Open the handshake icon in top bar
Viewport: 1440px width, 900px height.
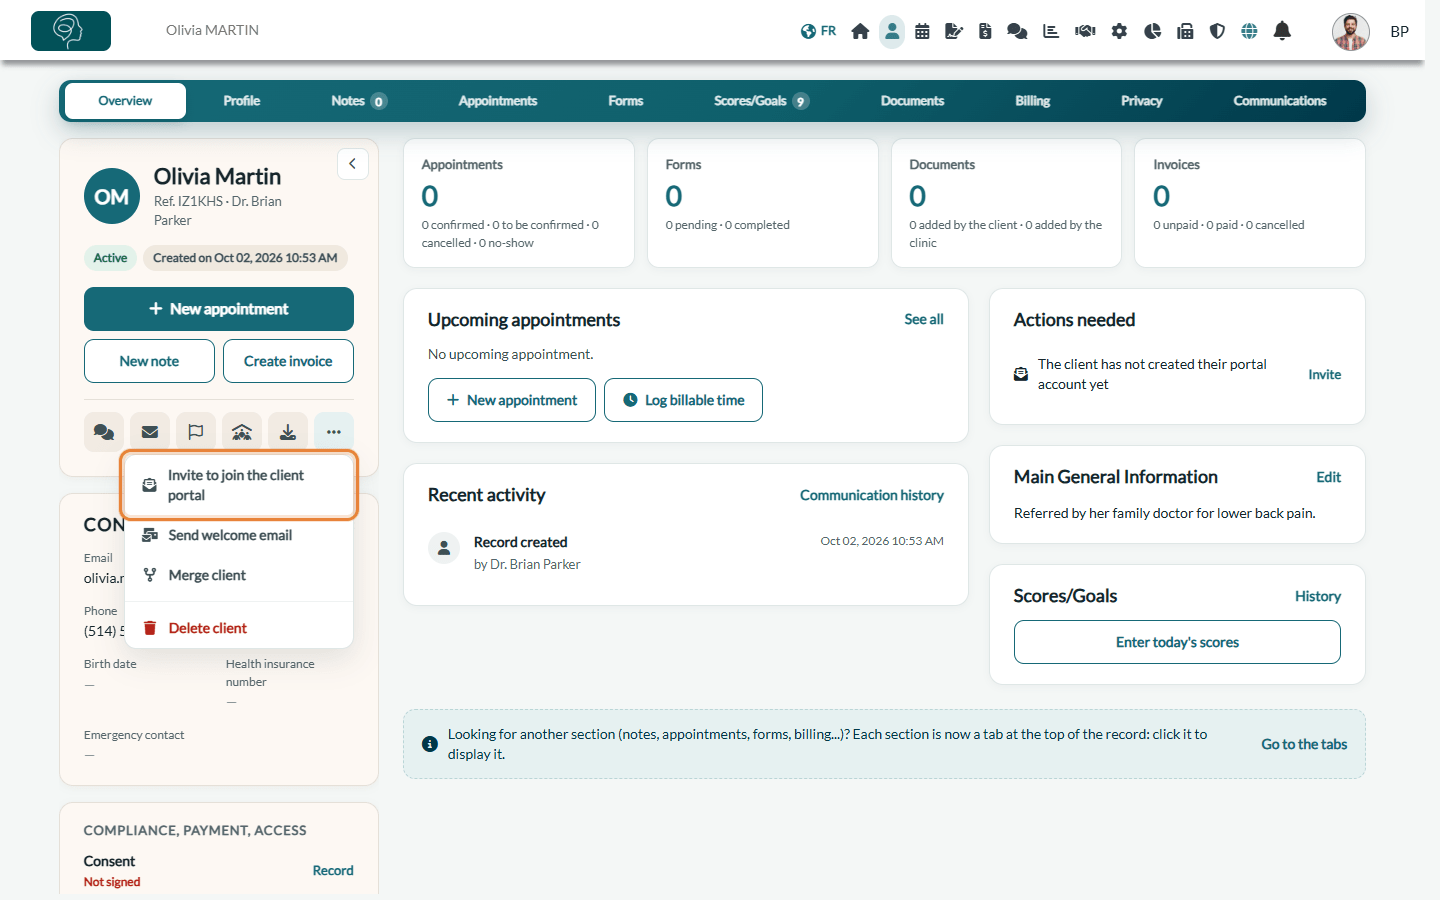coord(1085,31)
